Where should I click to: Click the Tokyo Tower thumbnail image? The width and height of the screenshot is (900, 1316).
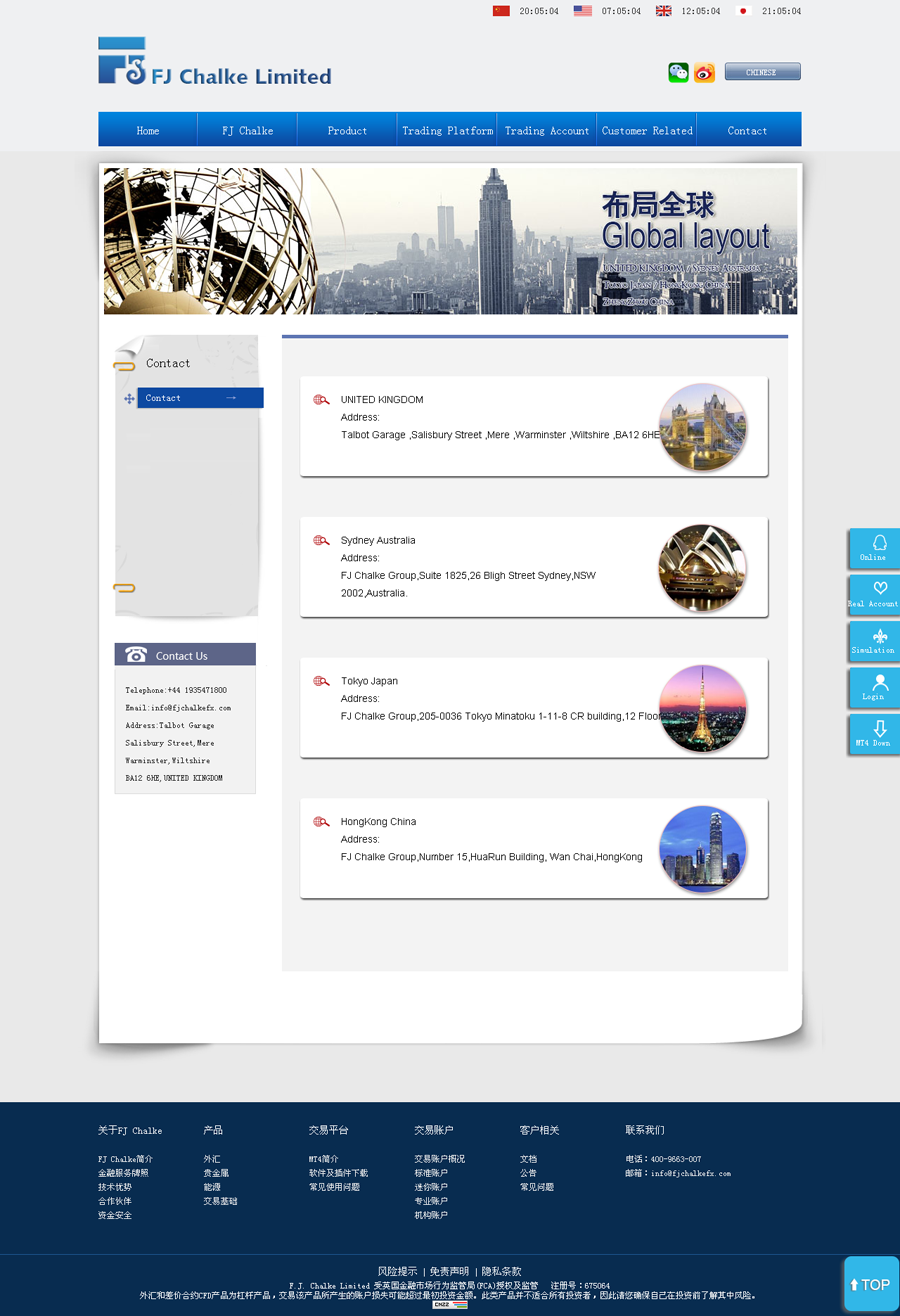(x=703, y=709)
